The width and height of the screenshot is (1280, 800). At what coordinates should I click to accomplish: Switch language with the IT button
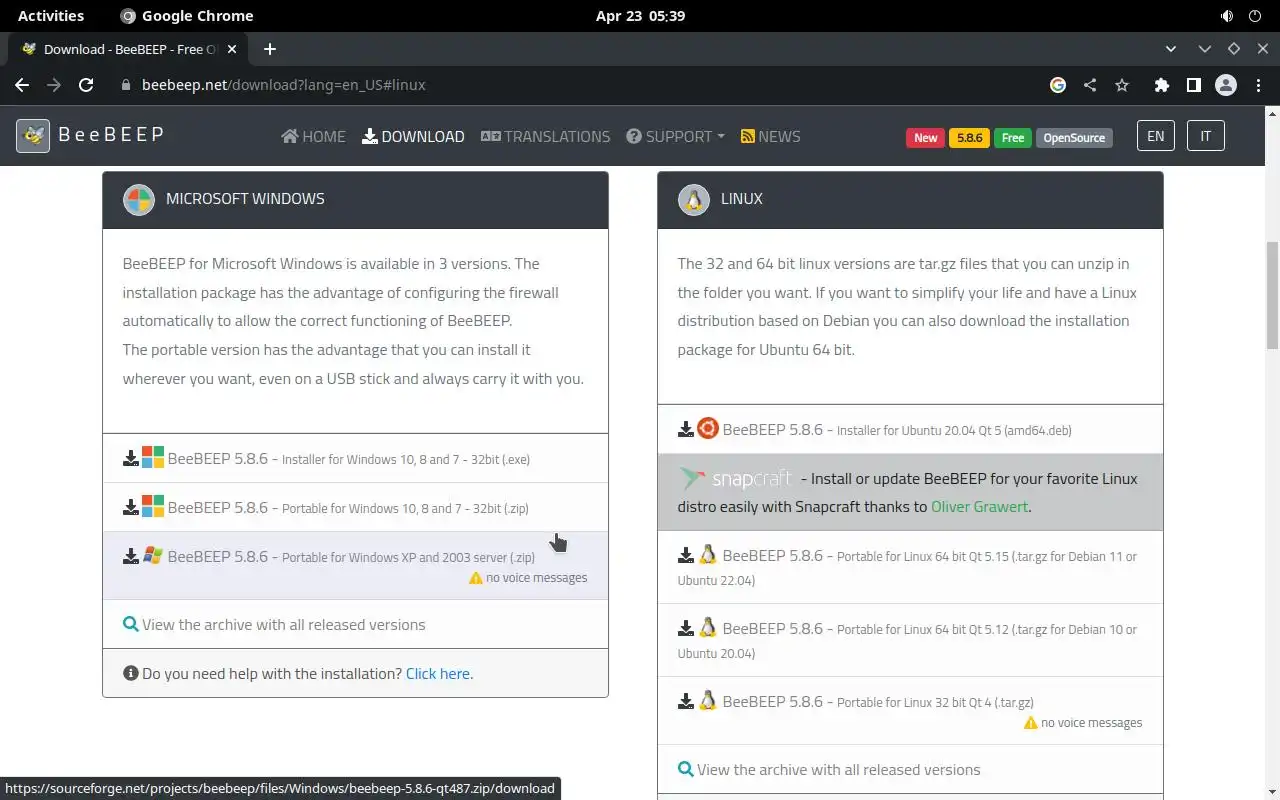[x=1206, y=136]
